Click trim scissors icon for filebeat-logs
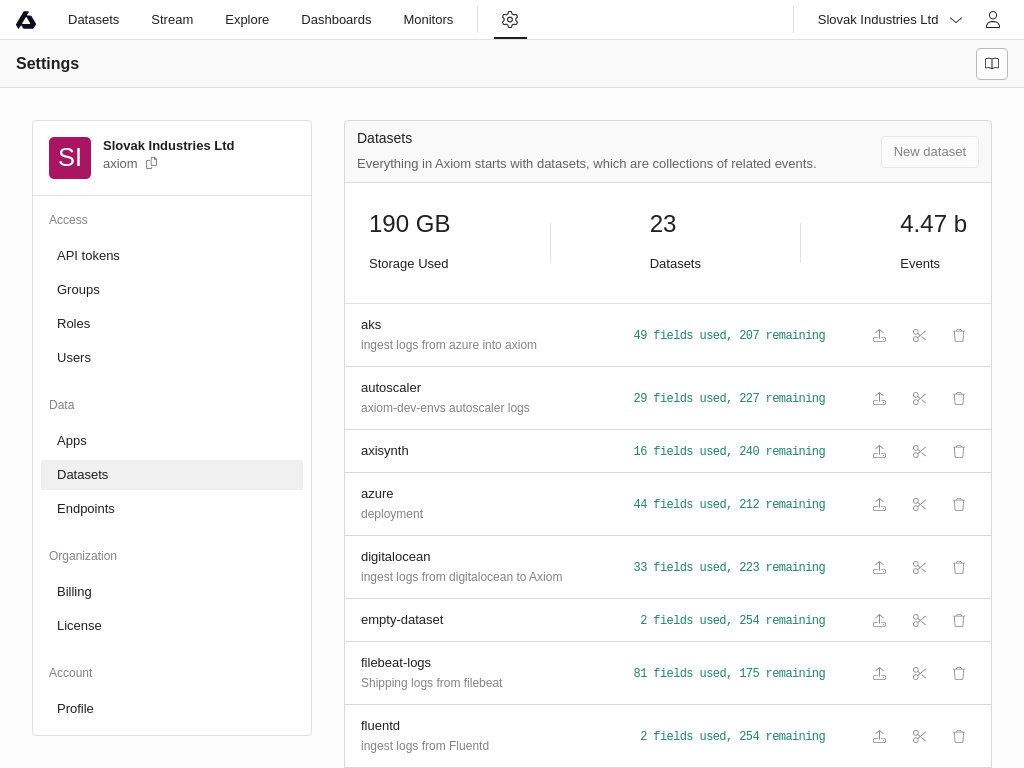Screen dimensions: 1024x768 coord(919,674)
